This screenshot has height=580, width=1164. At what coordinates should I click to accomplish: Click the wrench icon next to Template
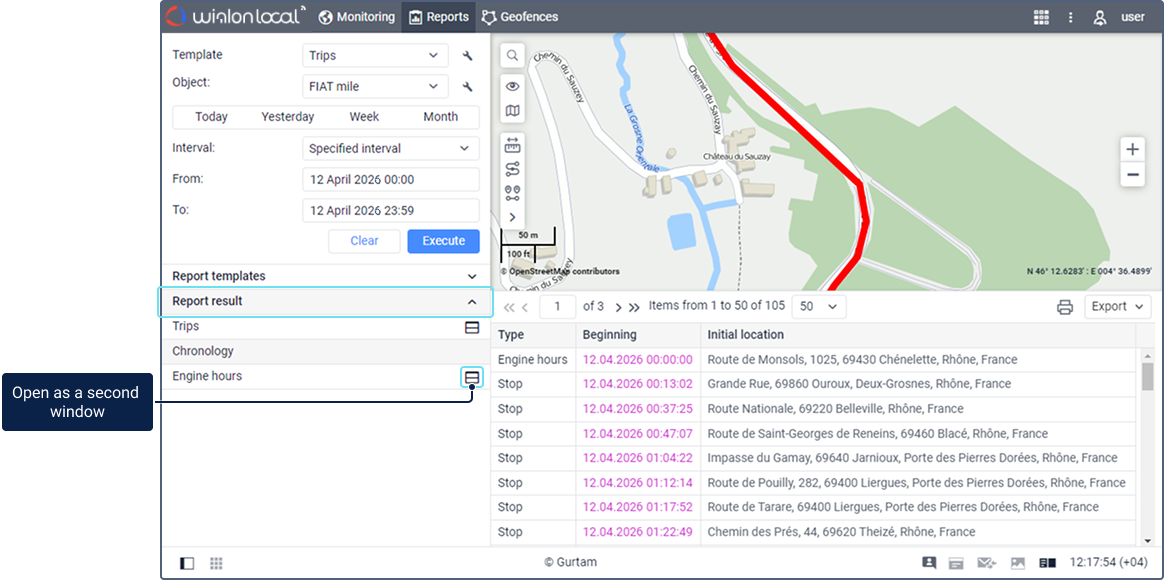(467, 56)
